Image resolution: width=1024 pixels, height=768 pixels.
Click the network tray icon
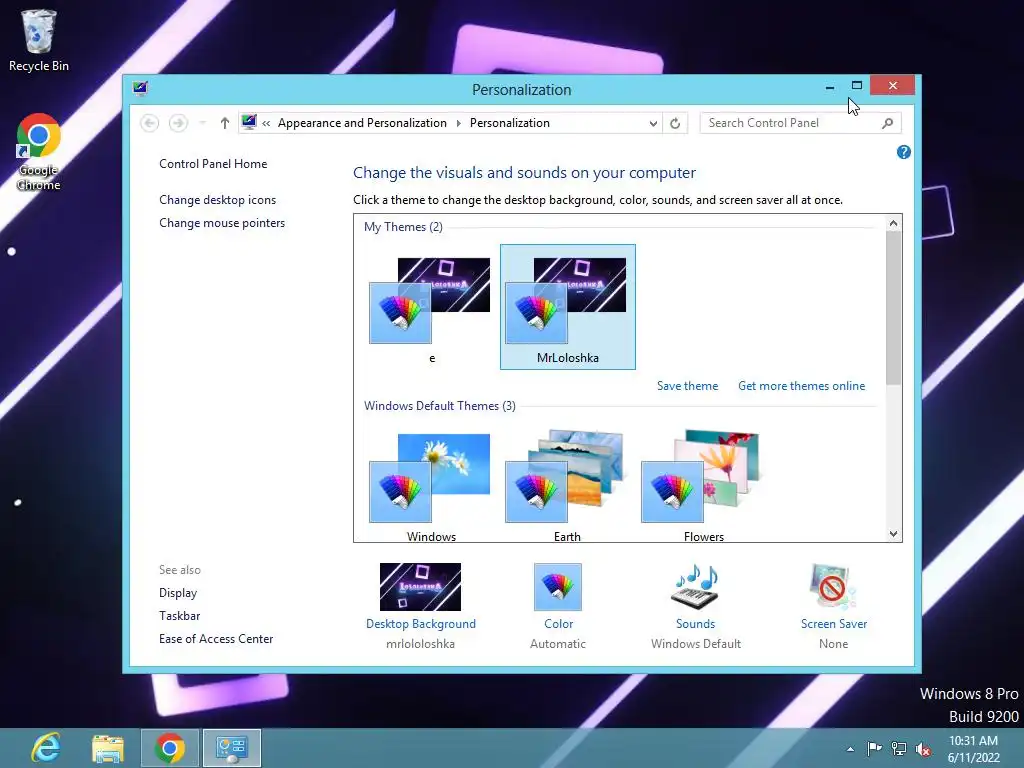point(899,748)
